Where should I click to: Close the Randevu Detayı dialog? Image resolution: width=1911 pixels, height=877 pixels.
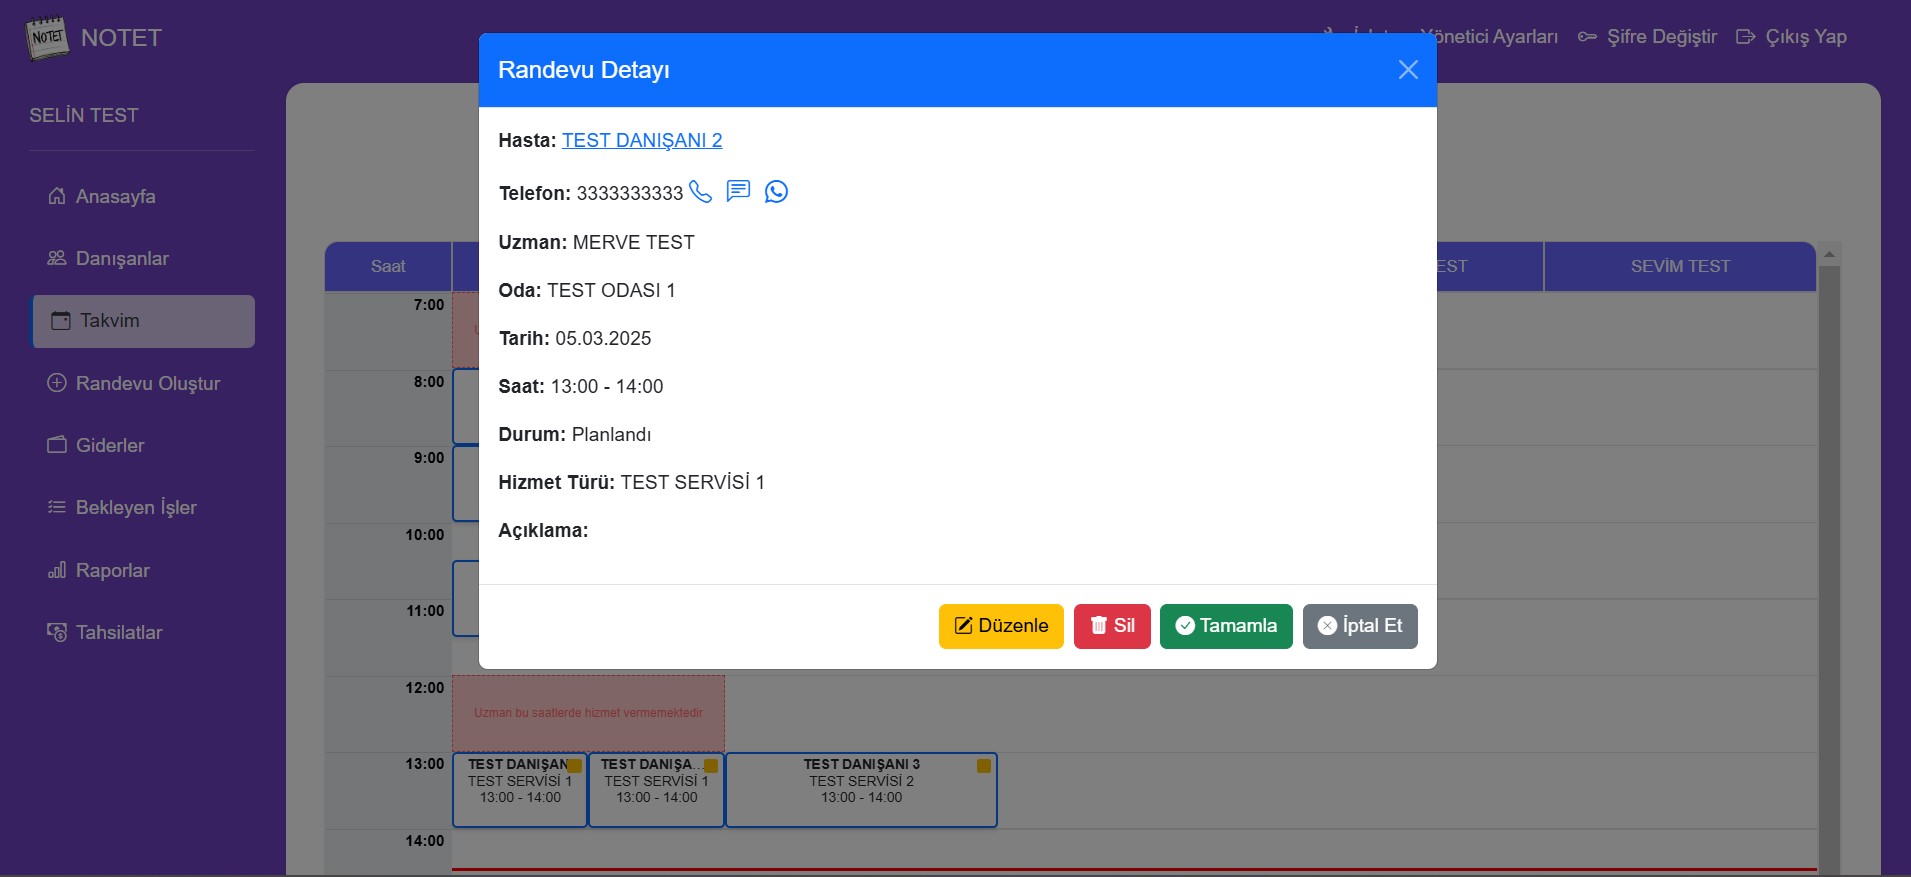coord(1408,70)
